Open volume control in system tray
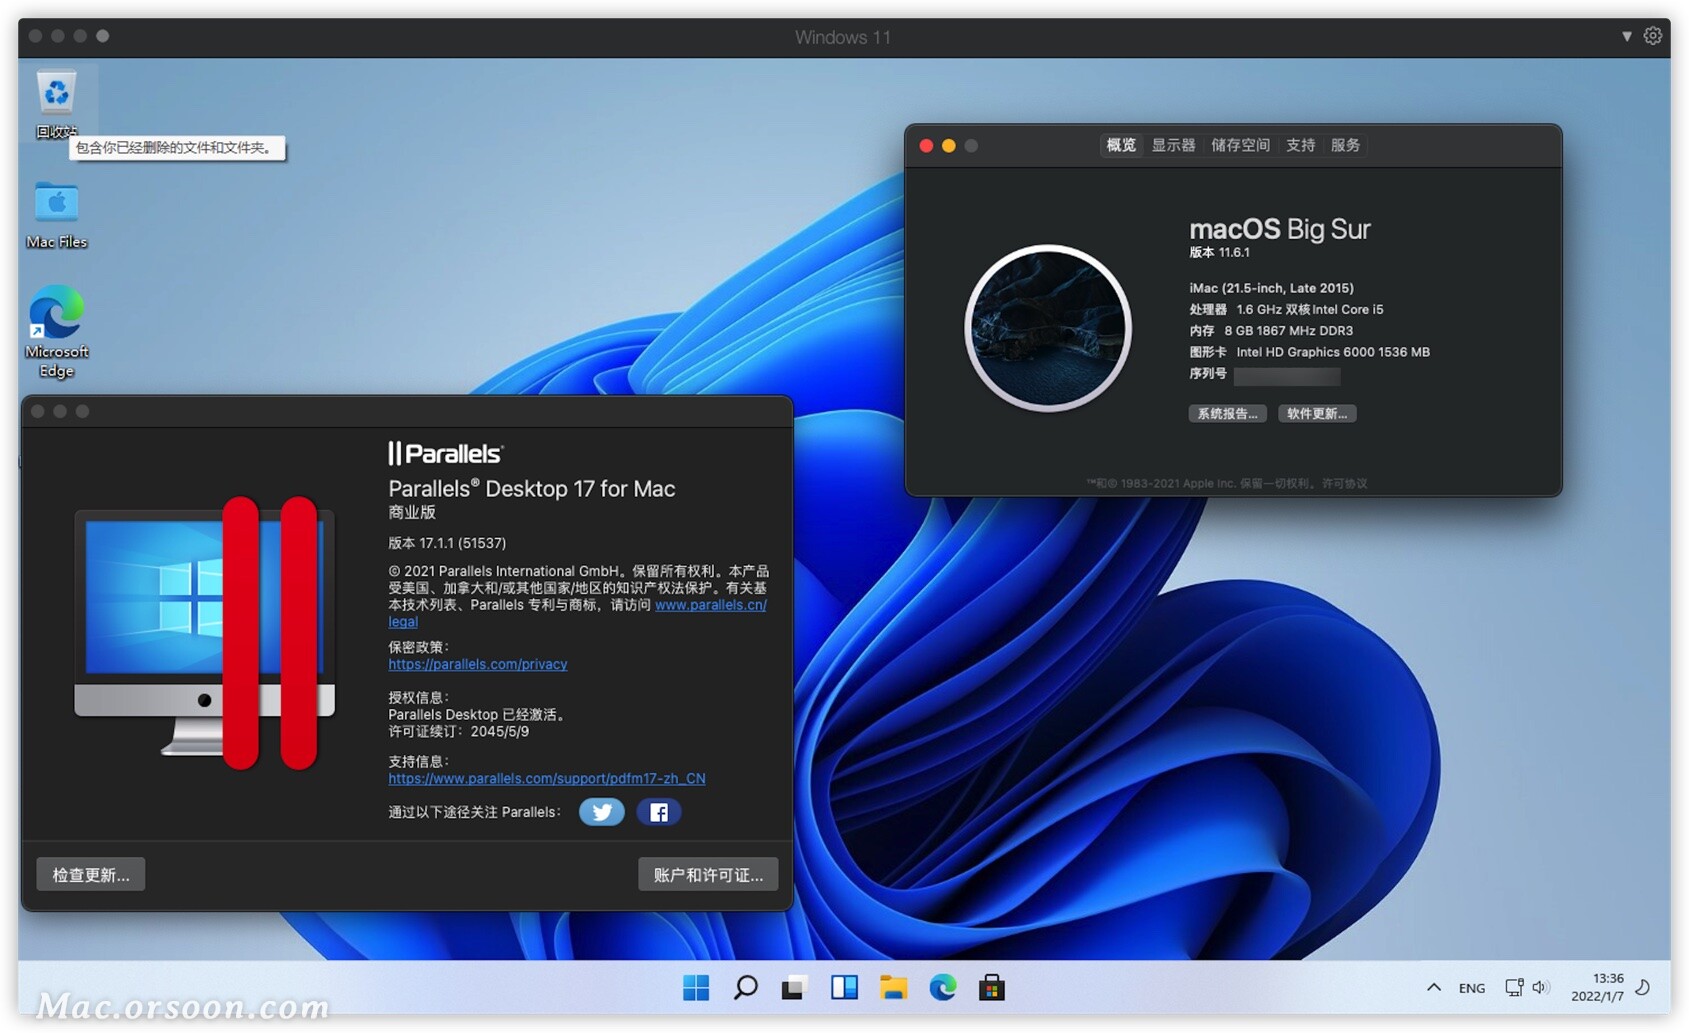1689x1033 pixels. point(1540,988)
